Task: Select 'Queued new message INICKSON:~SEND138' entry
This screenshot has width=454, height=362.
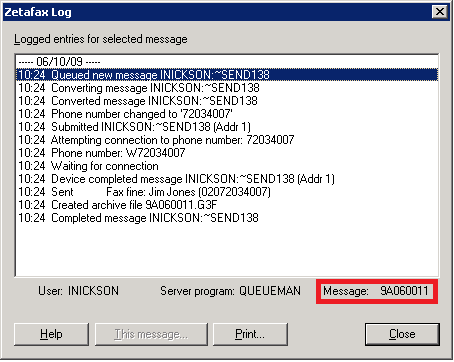Action: [227, 75]
